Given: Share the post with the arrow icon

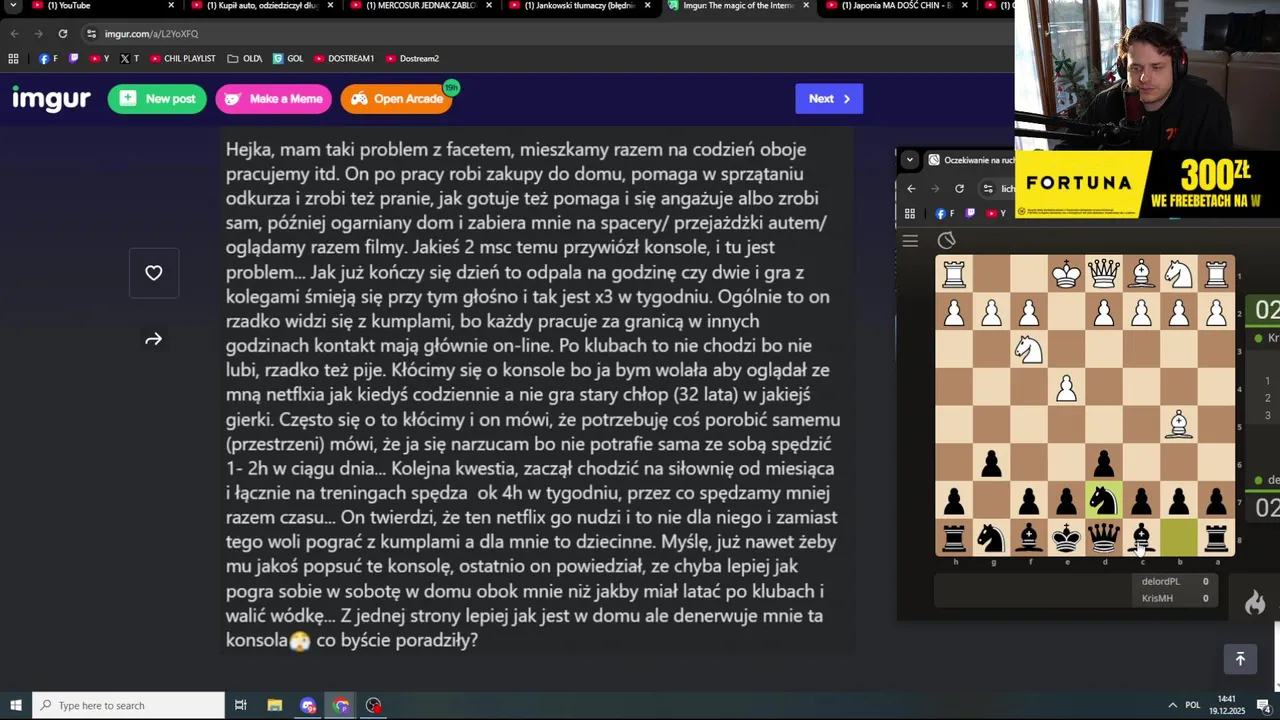Looking at the screenshot, I should tap(153, 340).
